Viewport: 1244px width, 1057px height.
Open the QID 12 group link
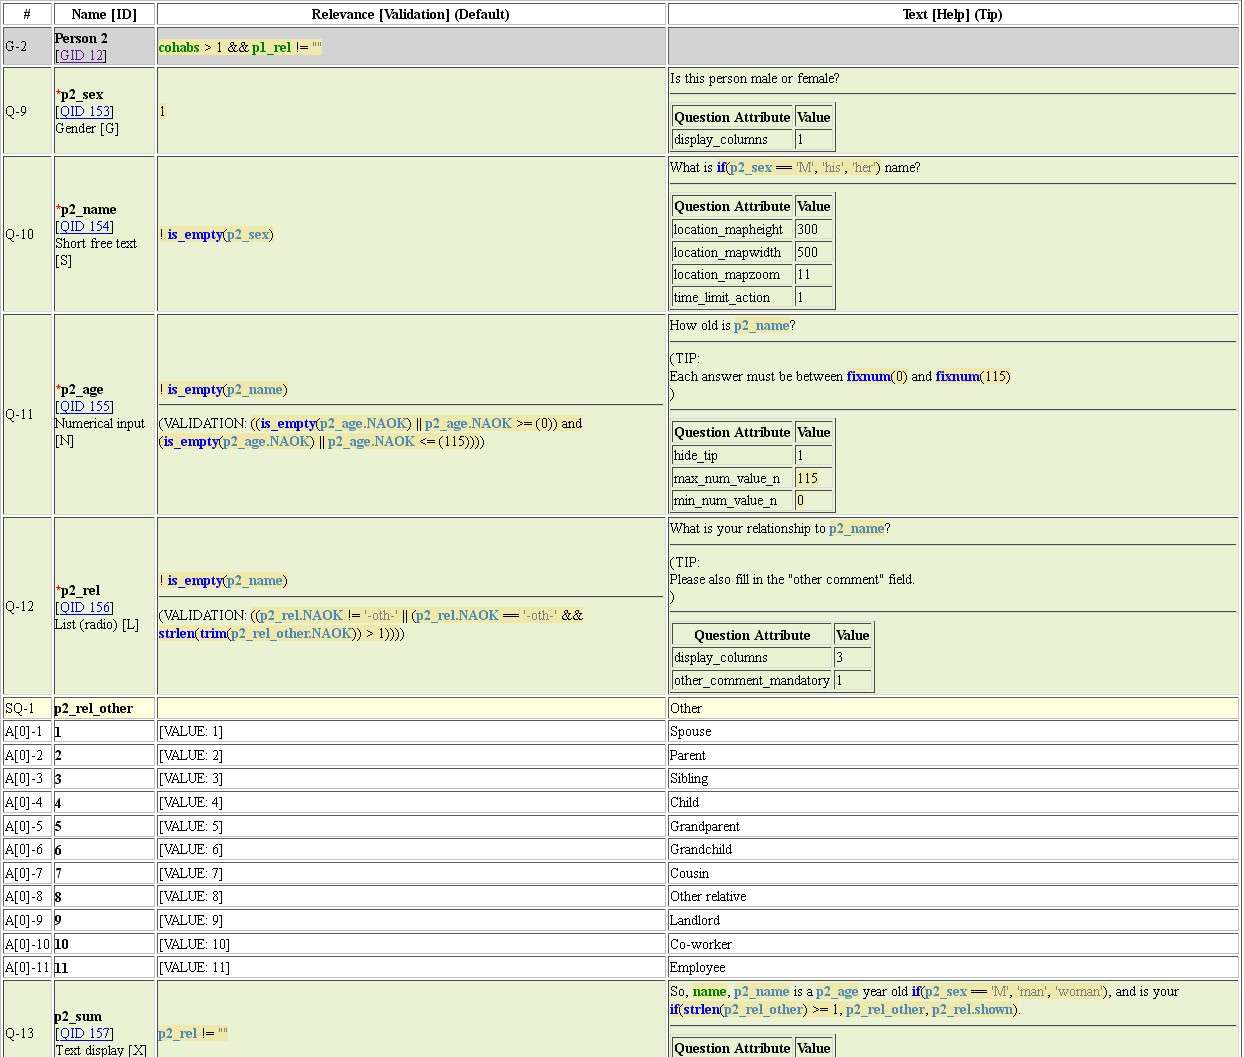81,56
